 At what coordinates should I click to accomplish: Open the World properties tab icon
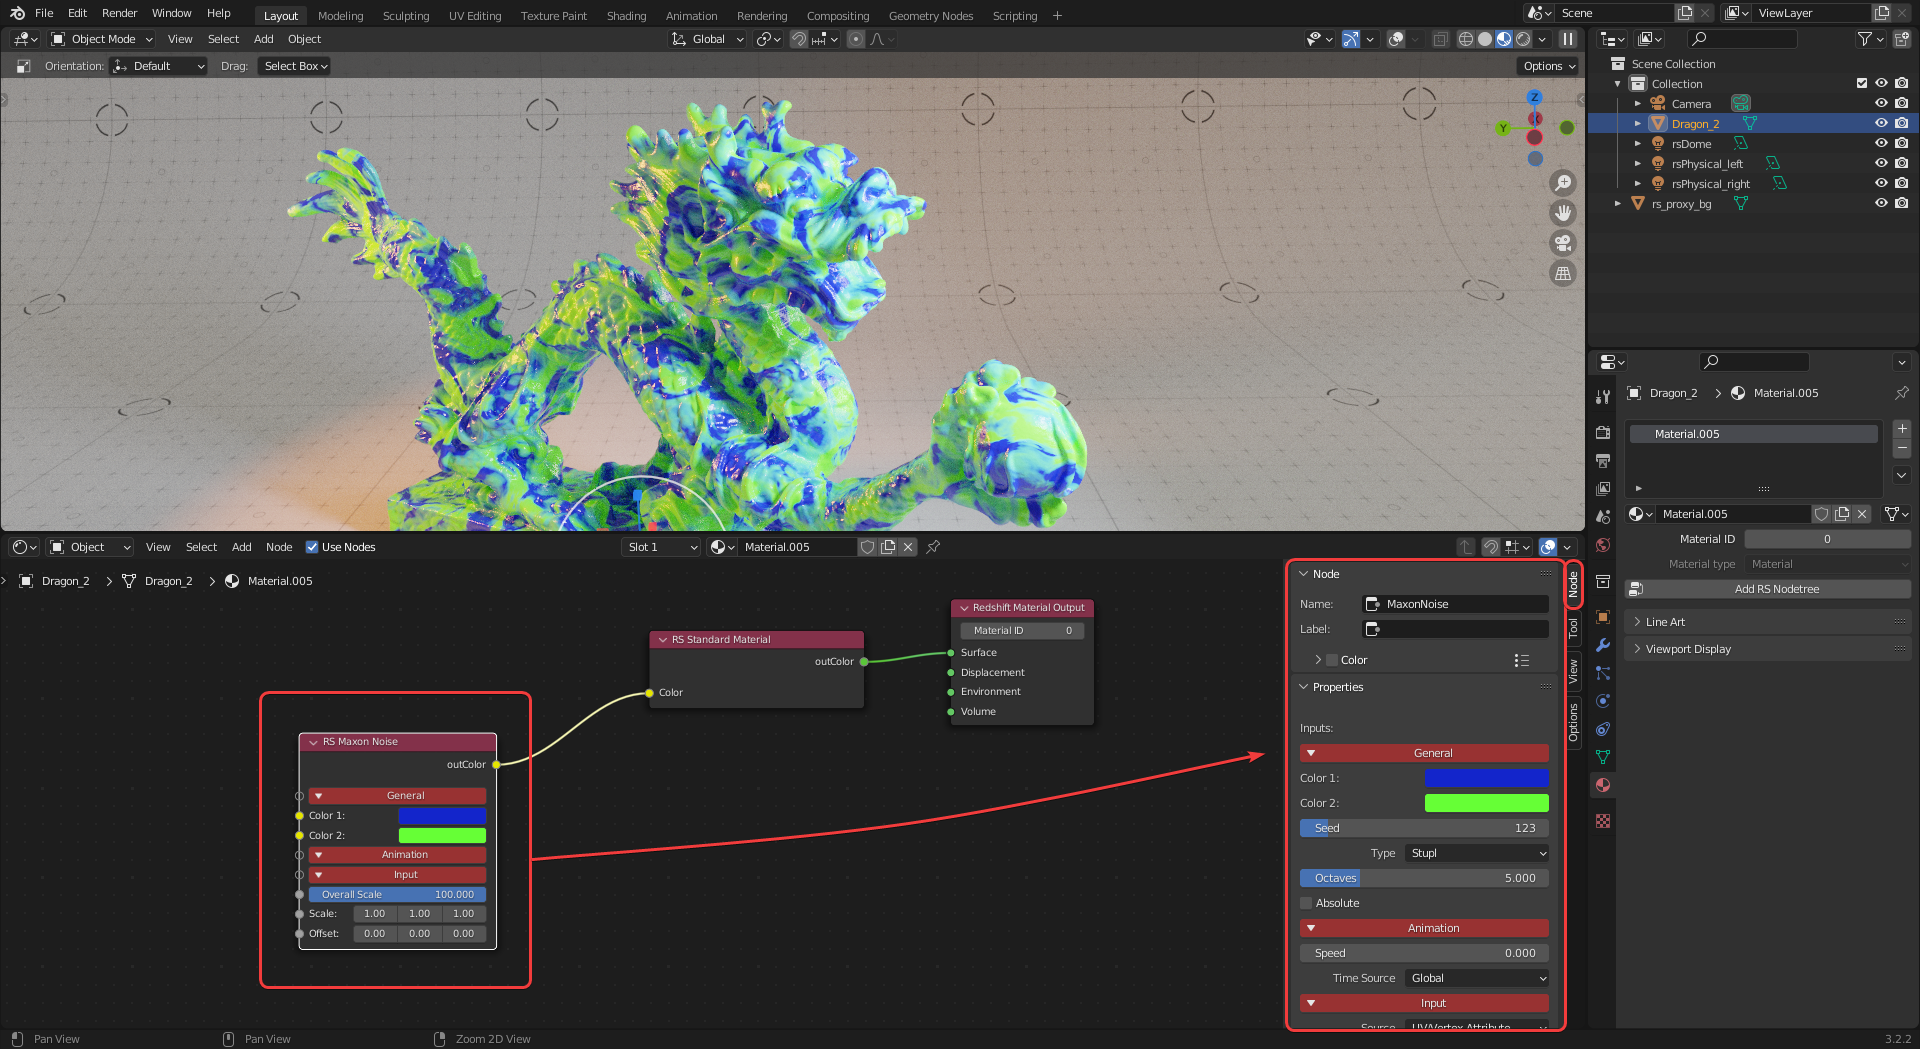coord(1603,545)
